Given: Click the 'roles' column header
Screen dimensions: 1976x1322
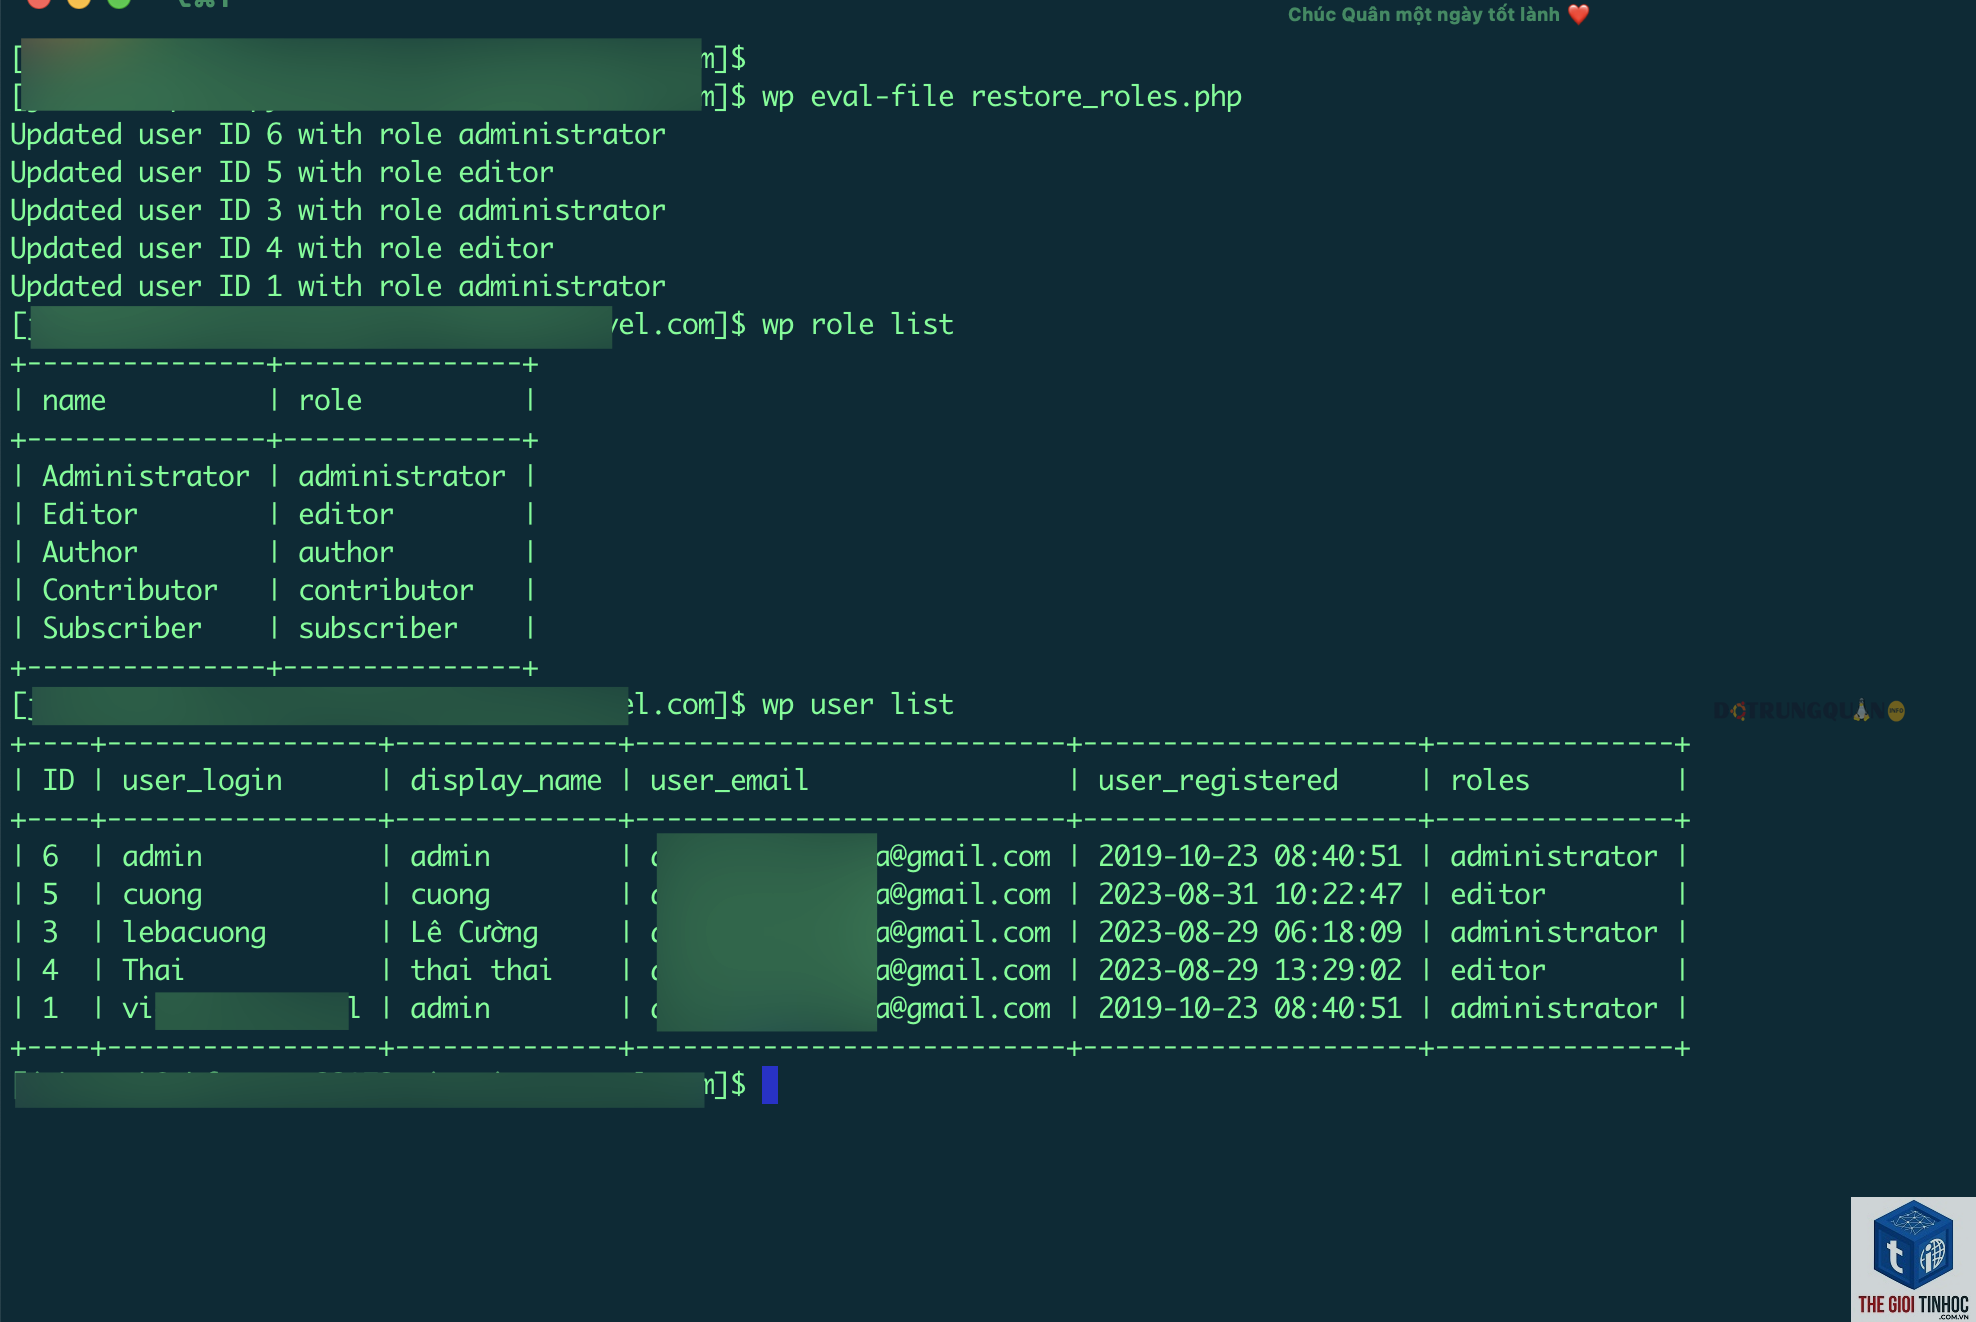Looking at the screenshot, I should click(1490, 780).
